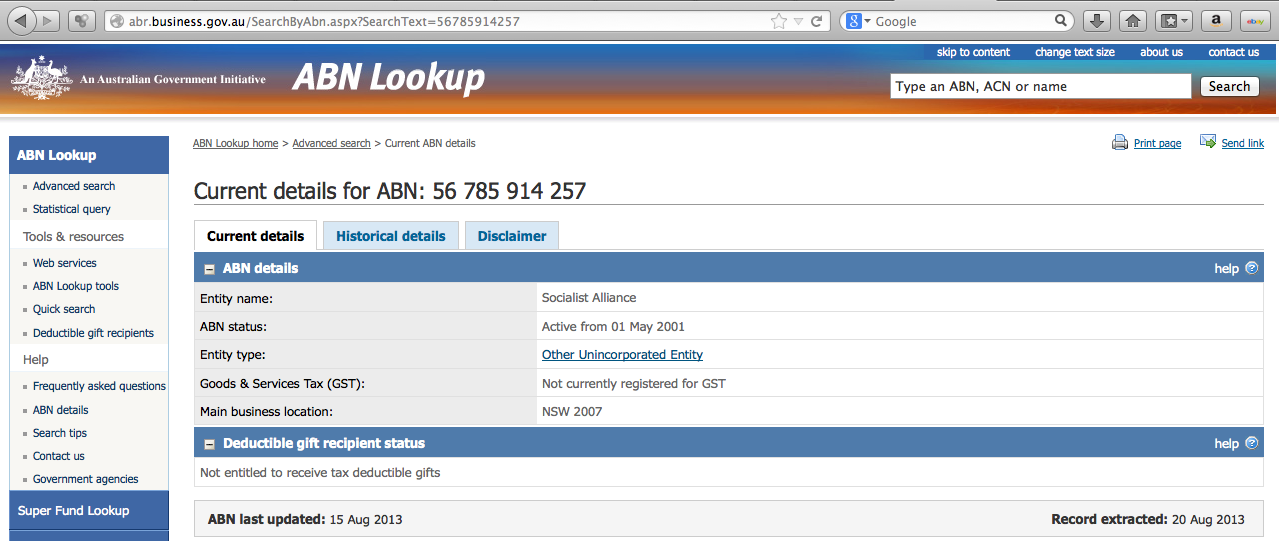
Task: Click 'Not entitled to receive tax deductible gifts'
Action: tap(320, 473)
